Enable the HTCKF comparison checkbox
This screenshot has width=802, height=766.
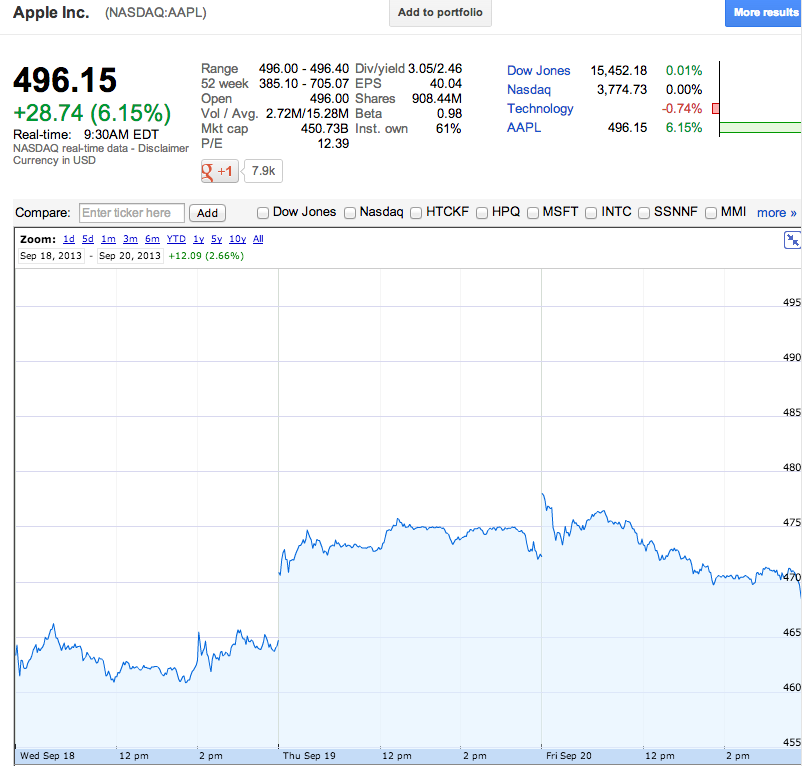[x=416, y=213]
